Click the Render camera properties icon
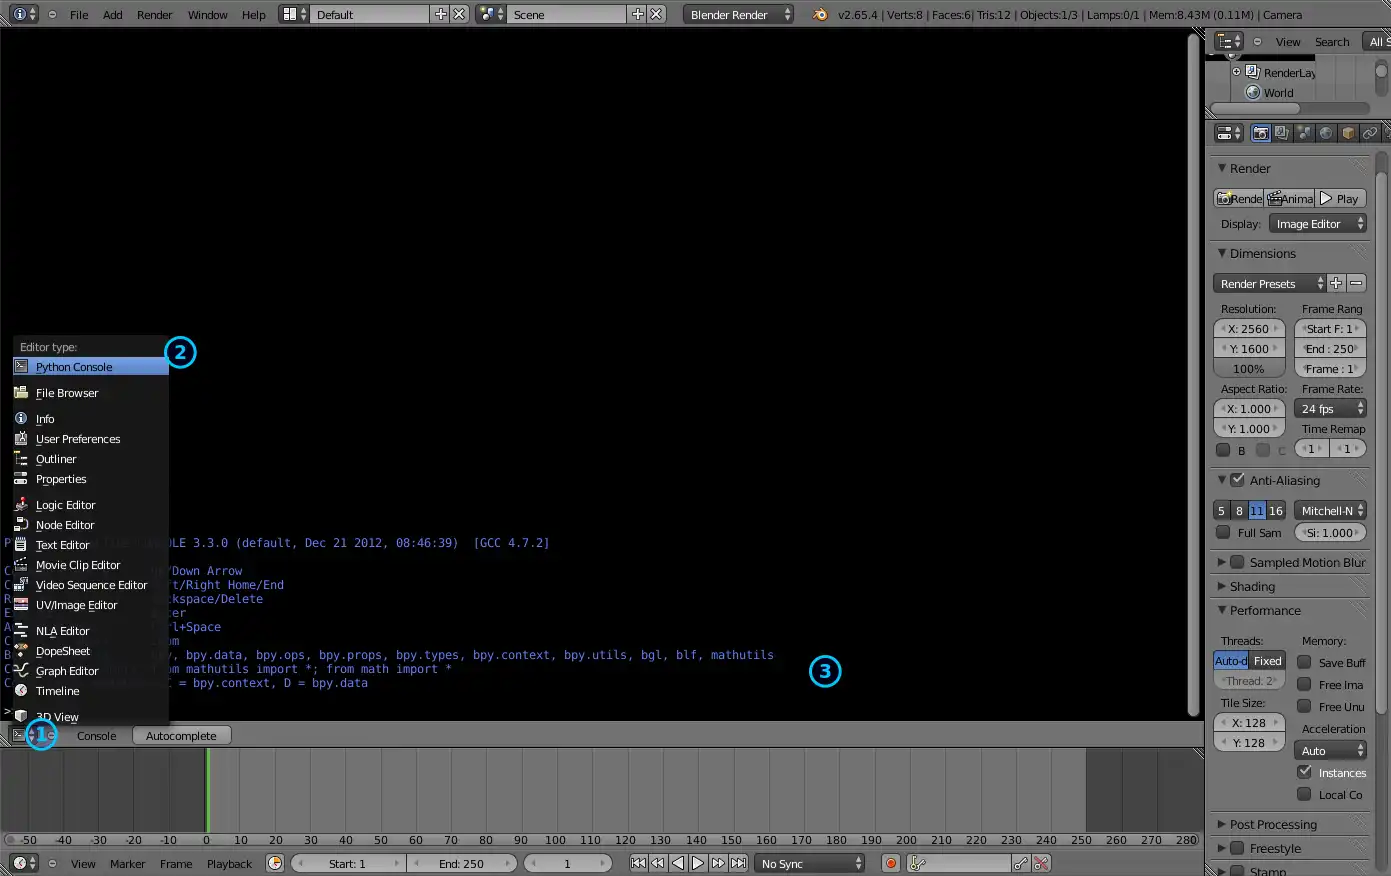The width and height of the screenshot is (1391, 876). 1259,132
